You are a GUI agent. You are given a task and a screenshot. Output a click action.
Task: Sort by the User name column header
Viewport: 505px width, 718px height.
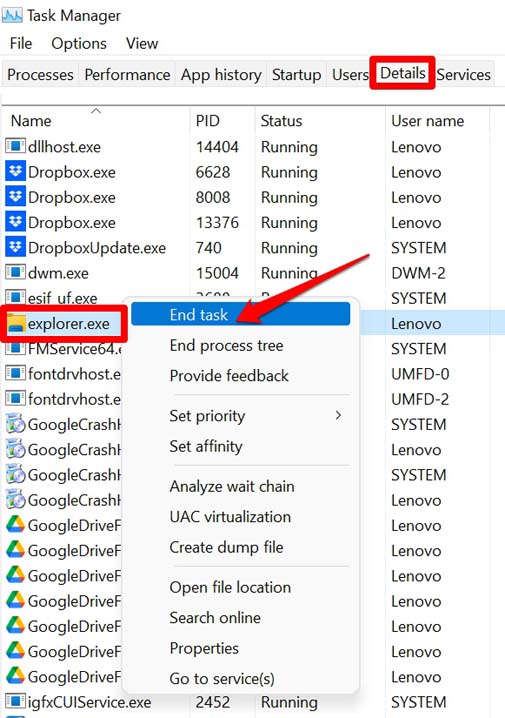point(437,120)
